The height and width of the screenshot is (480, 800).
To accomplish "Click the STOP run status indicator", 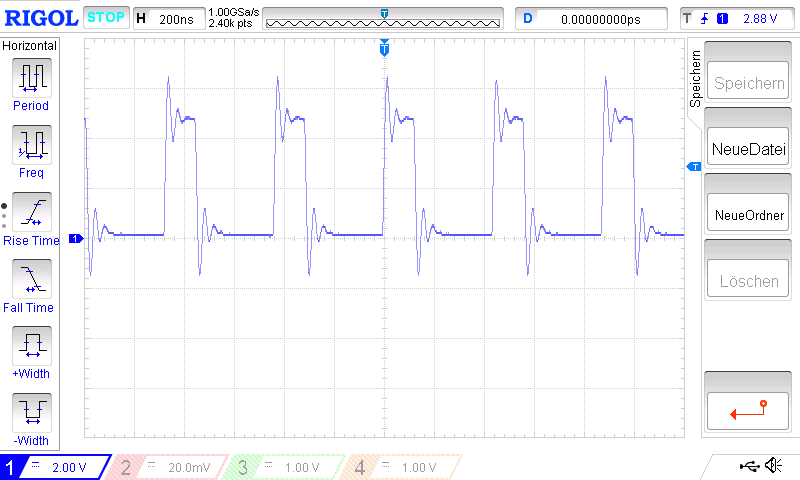I will click(x=106, y=18).
